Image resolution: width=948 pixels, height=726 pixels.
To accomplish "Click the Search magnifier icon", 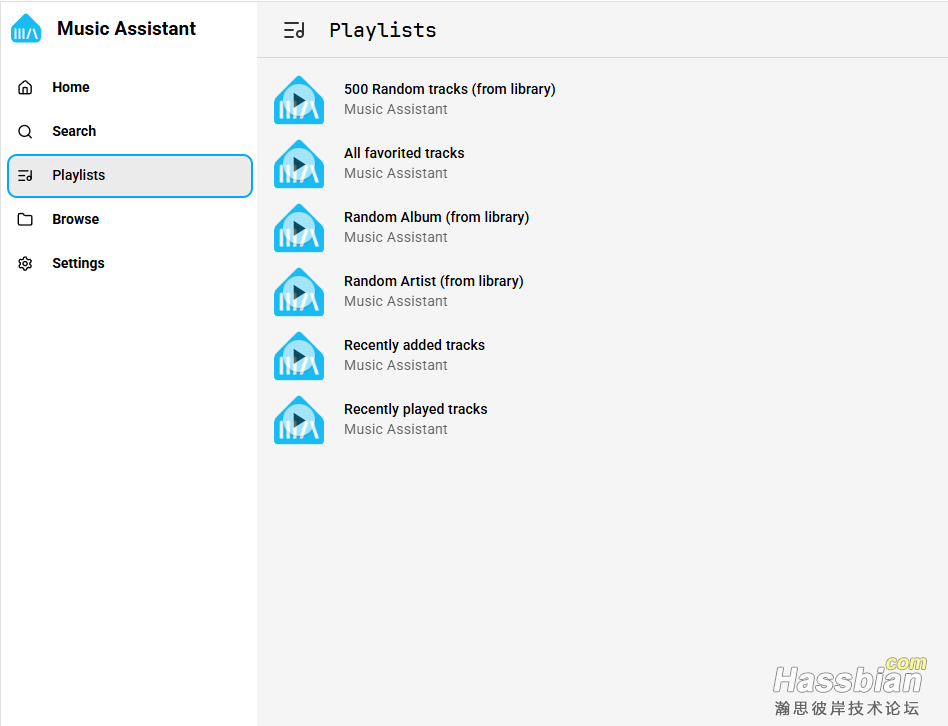I will tap(26, 131).
